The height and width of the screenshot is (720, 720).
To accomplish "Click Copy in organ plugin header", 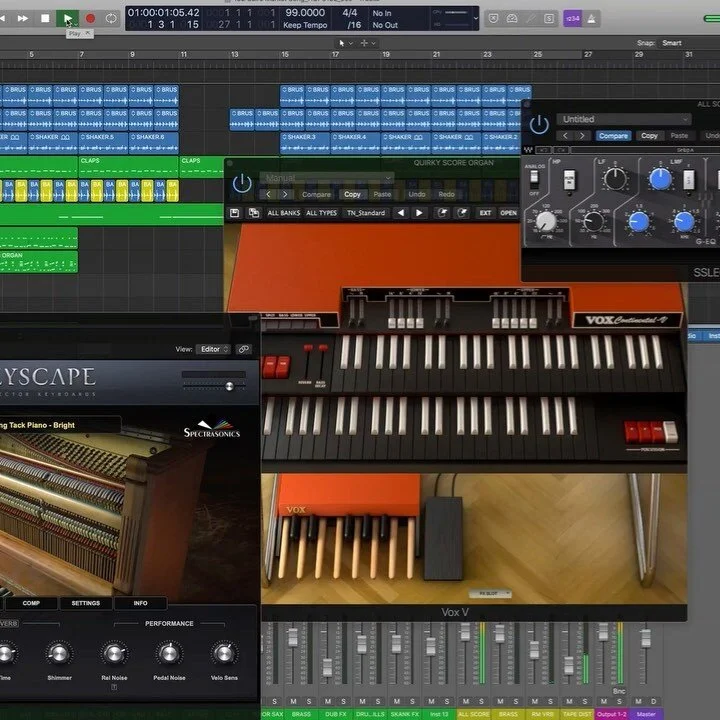I will pyautogui.click(x=352, y=194).
